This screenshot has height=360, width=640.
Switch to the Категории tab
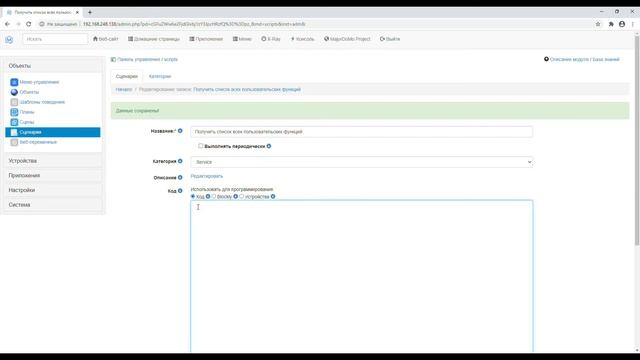[x=160, y=76]
